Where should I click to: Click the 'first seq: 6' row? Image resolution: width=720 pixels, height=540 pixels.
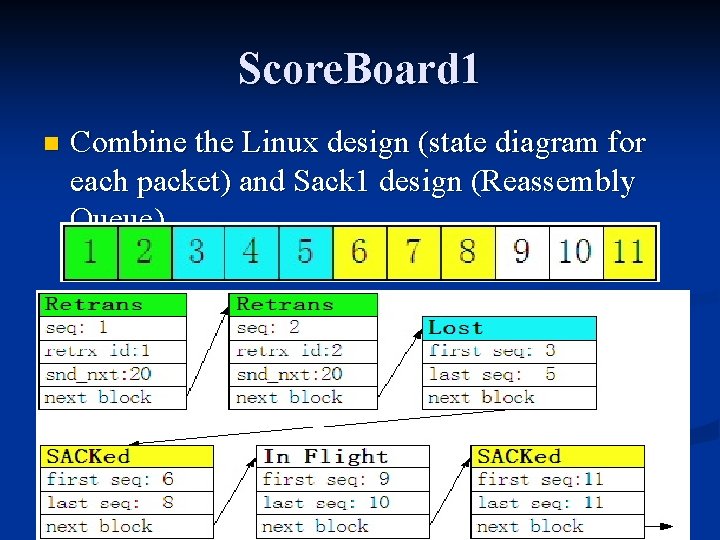(x=127, y=480)
